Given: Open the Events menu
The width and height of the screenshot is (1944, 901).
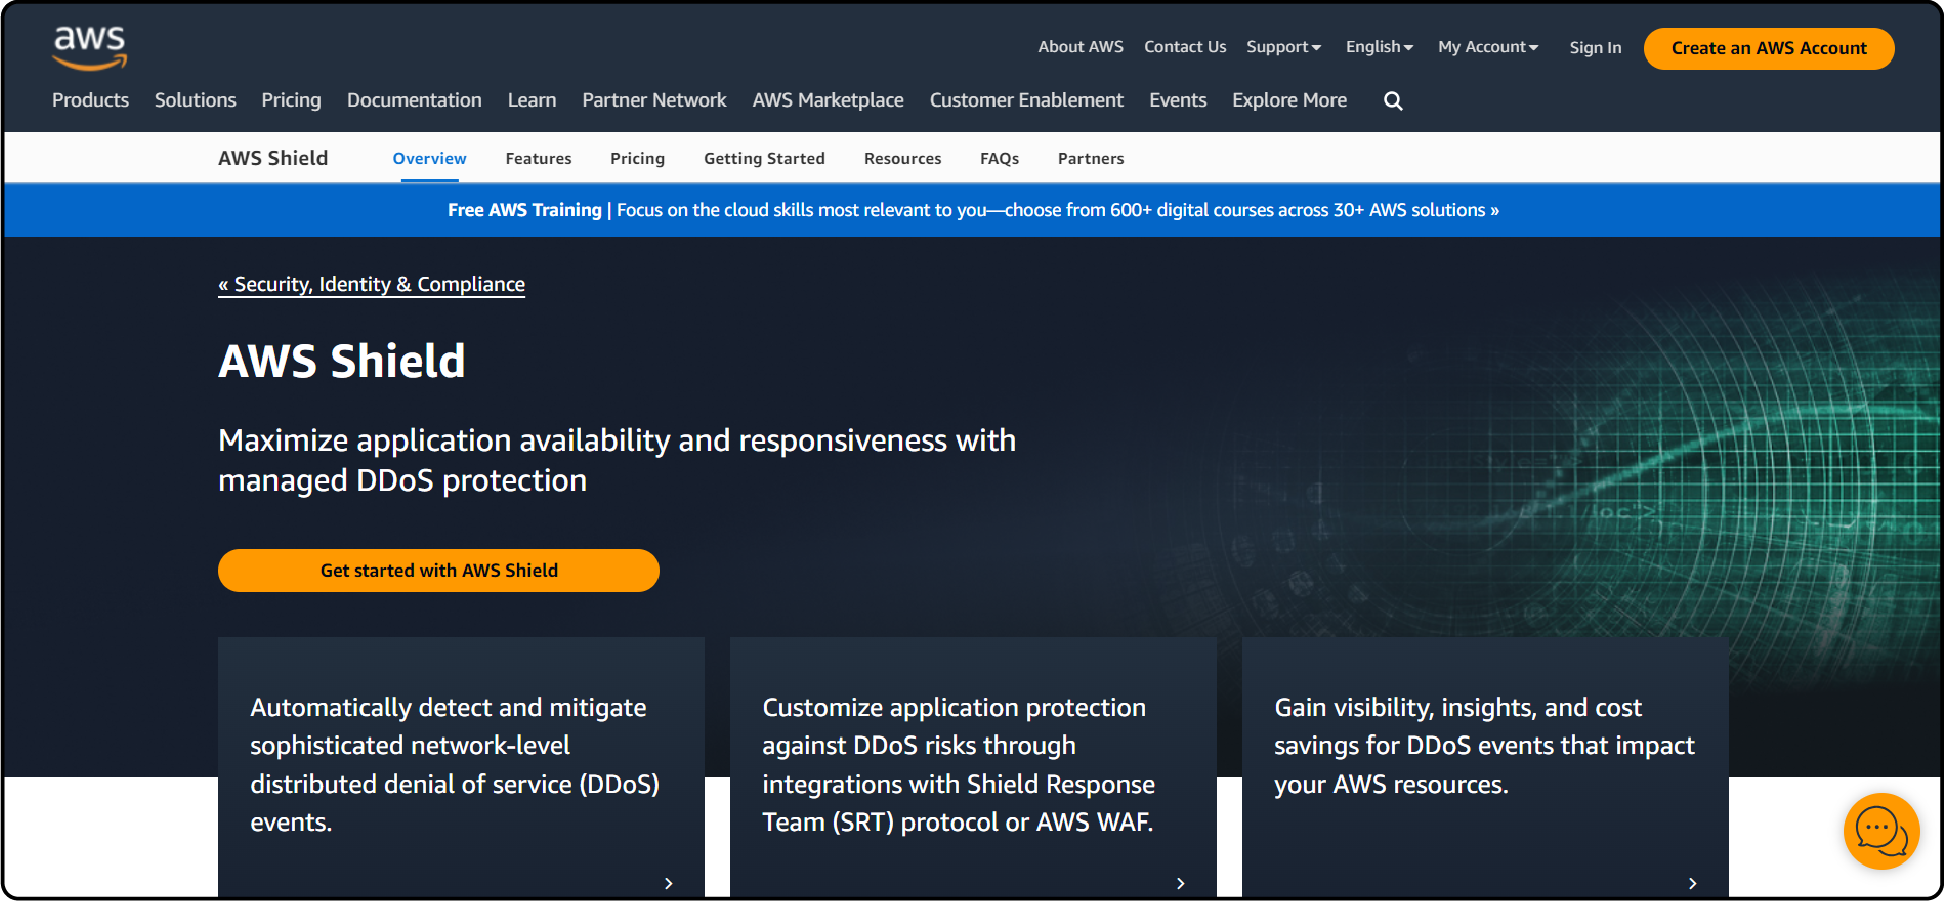Looking at the screenshot, I should point(1178,100).
